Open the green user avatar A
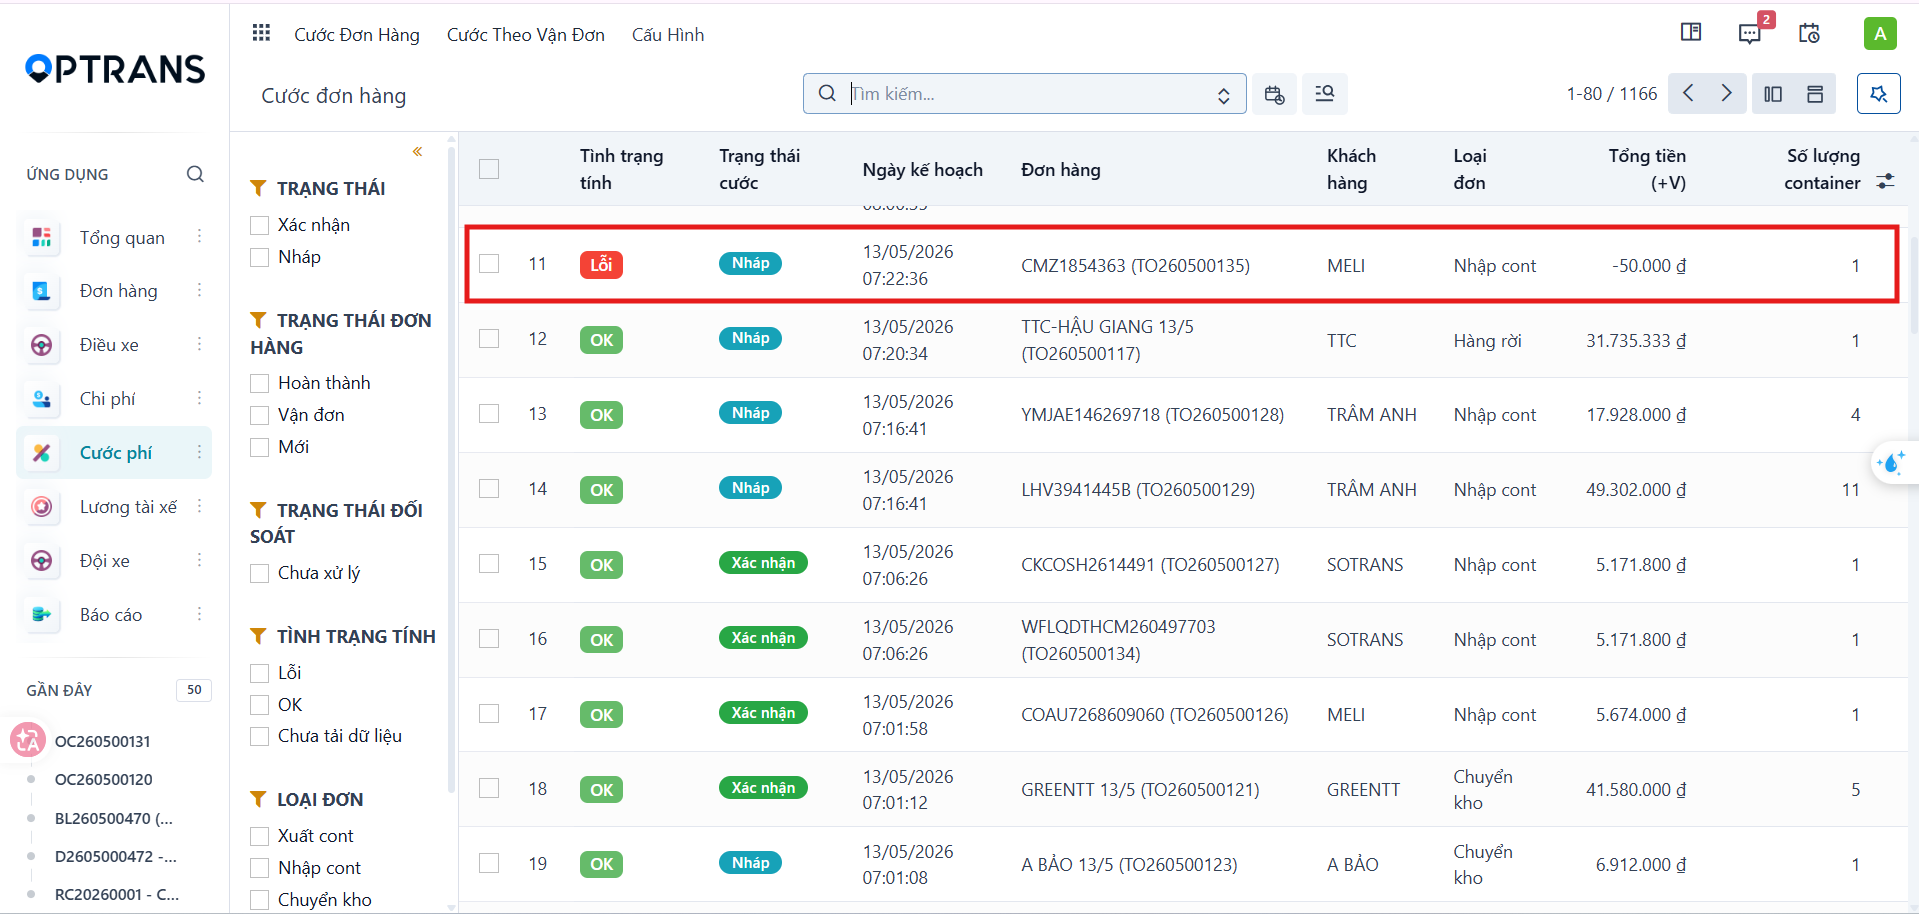The width and height of the screenshot is (1919, 914). point(1880,33)
